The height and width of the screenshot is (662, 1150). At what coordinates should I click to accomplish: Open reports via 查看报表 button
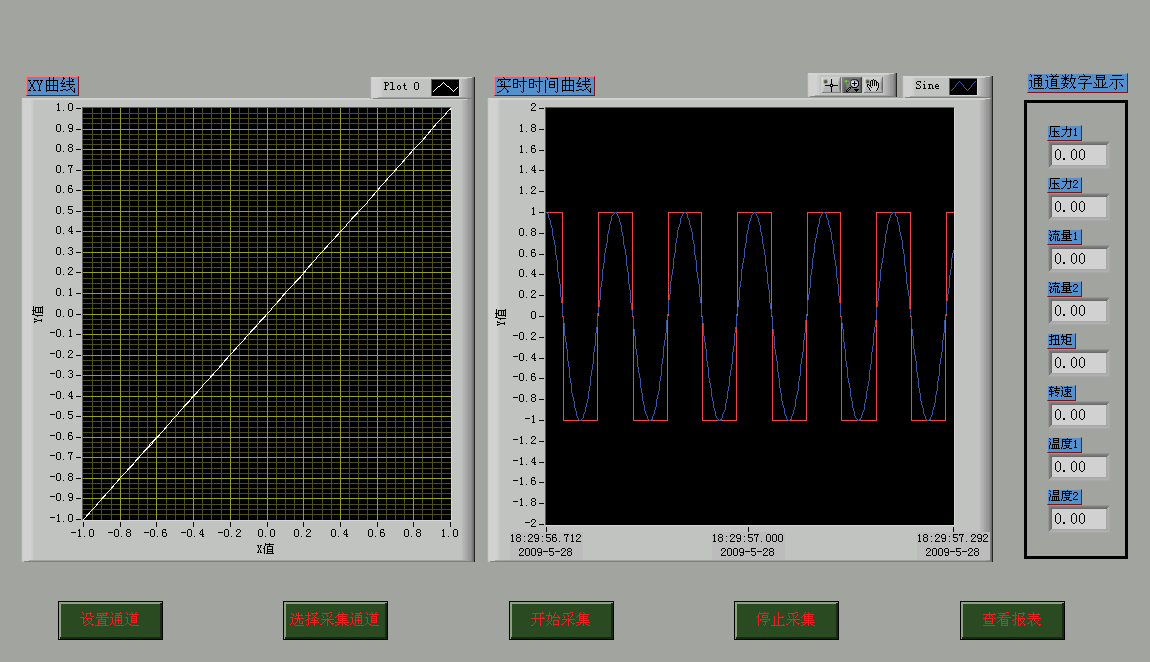point(1012,620)
